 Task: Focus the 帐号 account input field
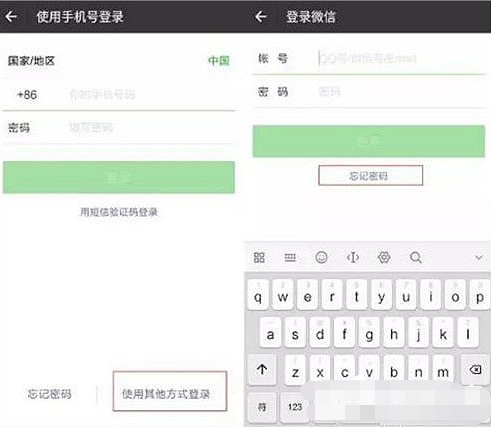(369, 58)
